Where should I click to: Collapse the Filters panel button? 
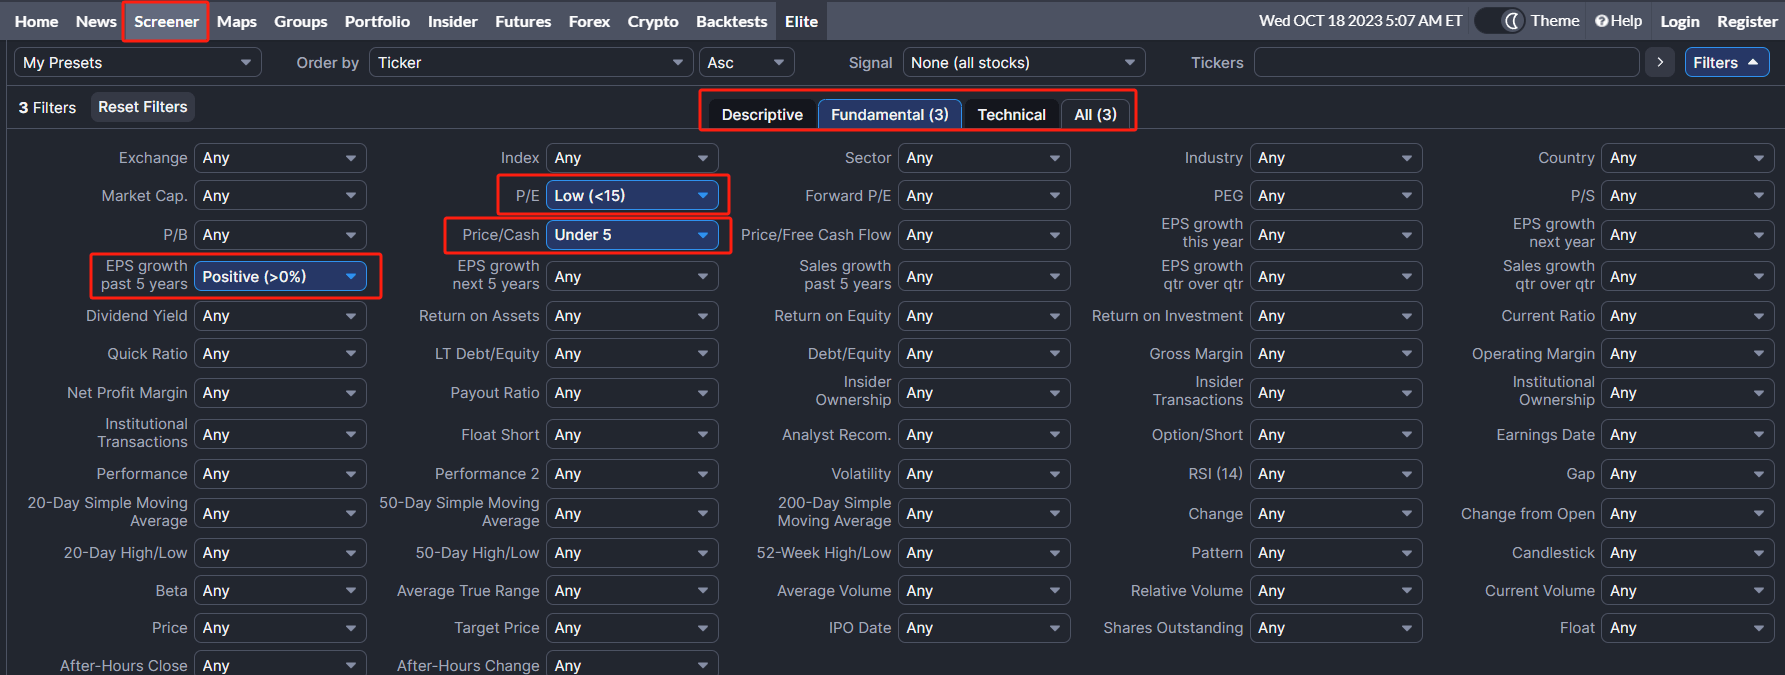point(1726,62)
